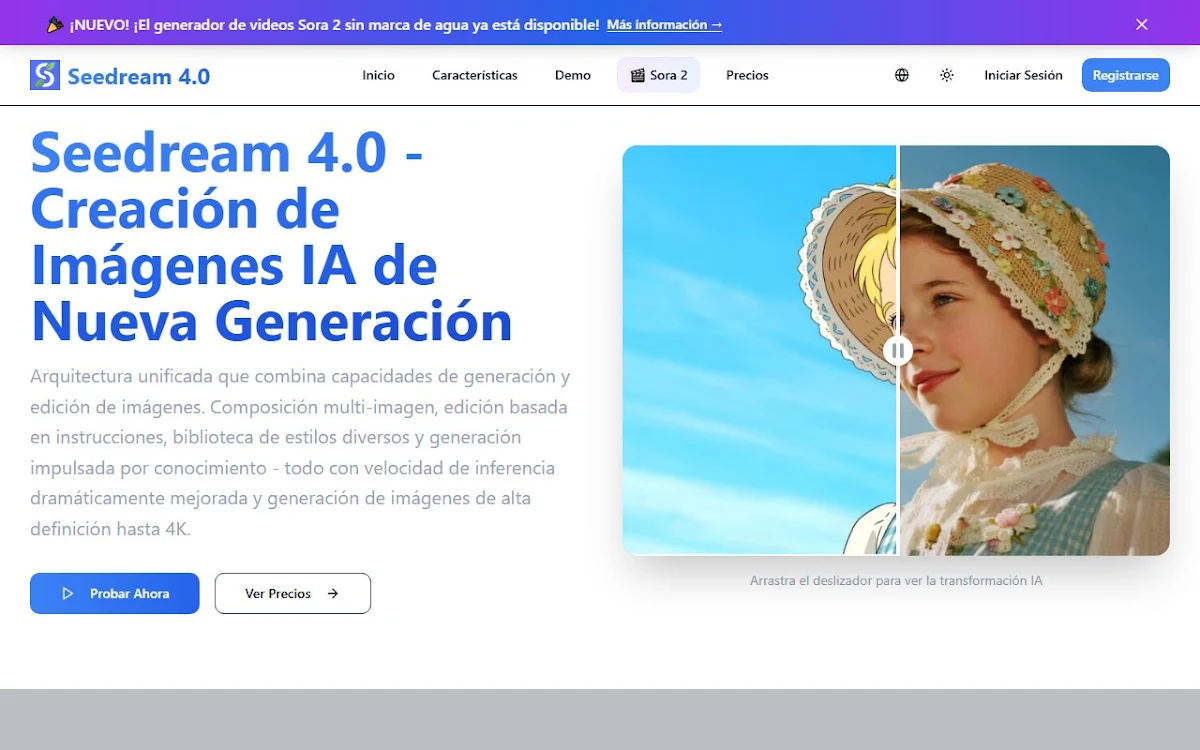Image resolution: width=1200 pixels, height=750 pixels.
Task: Click the Registrarse button
Action: pyautogui.click(x=1126, y=75)
